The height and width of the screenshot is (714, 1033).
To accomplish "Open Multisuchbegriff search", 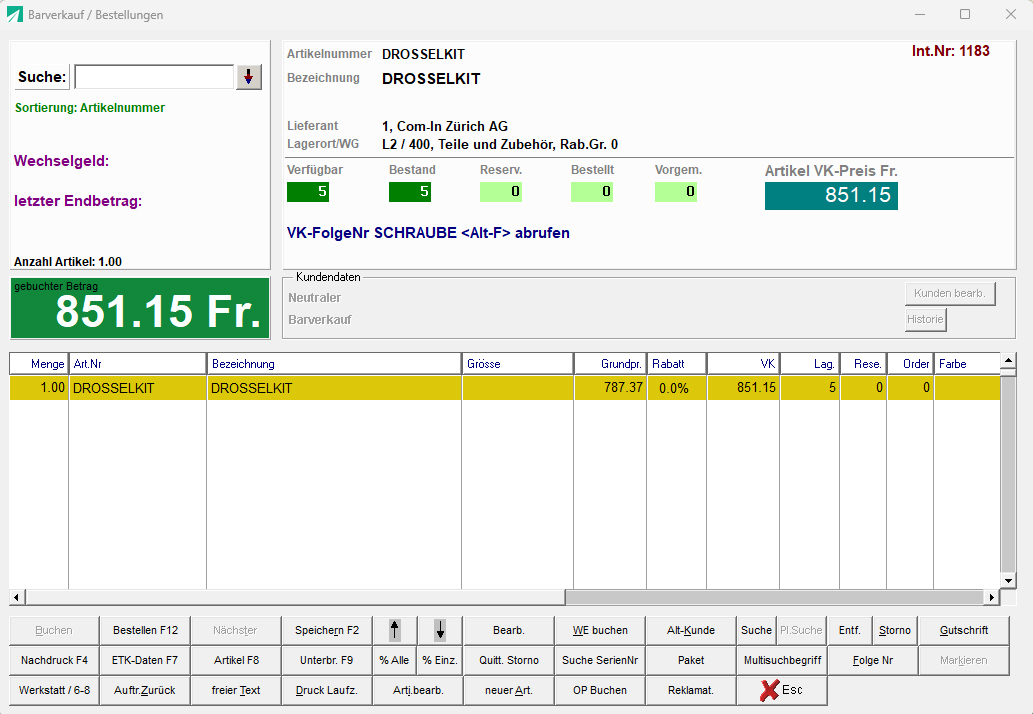I will (782, 660).
